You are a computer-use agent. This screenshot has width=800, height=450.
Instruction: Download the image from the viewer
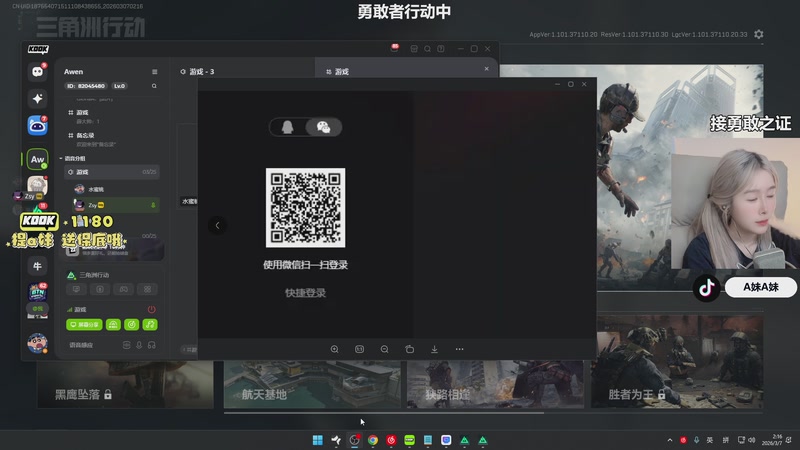[434, 349]
